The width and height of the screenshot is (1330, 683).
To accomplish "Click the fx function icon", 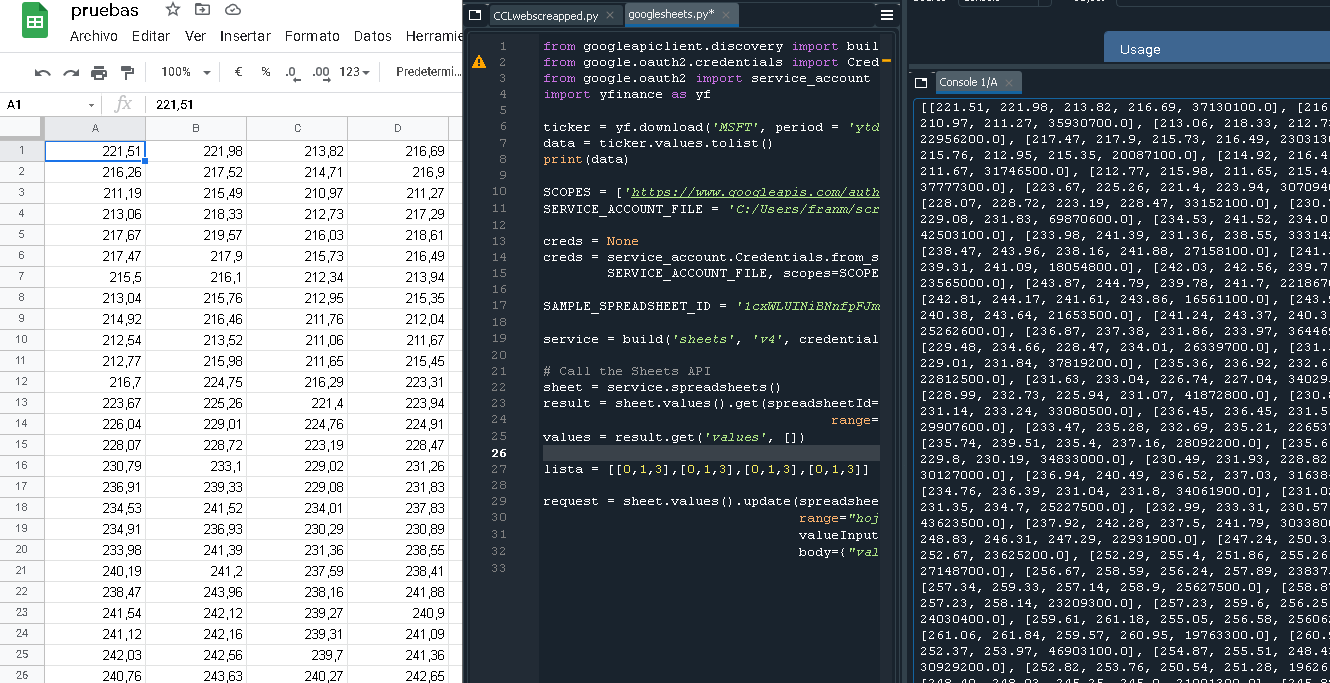I will (124, 104).
